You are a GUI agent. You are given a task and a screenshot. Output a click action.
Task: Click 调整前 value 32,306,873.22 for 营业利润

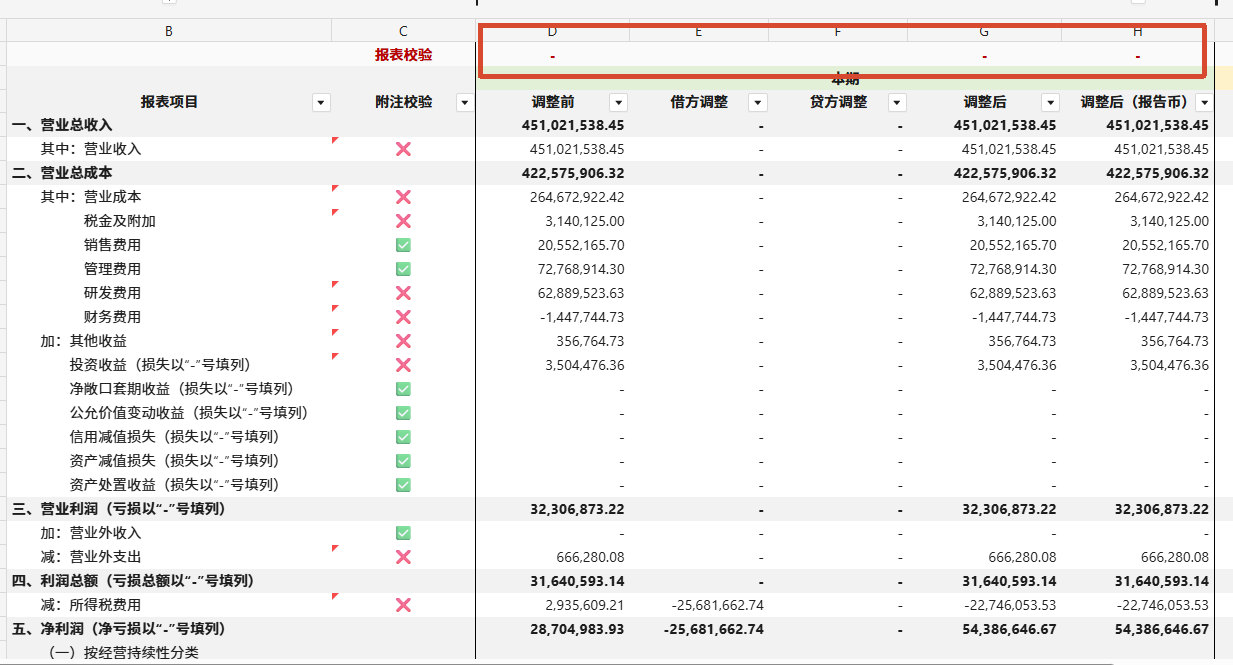tap(579, 509)
